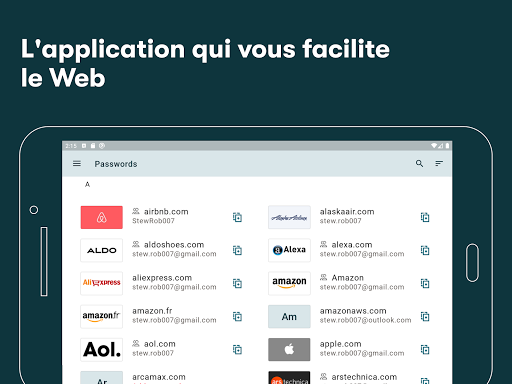Select the Alaska Airlines logo thumbnail
The height and width of the screenshot is (384, 512).
pyautogui.click(x=289, y=217)
